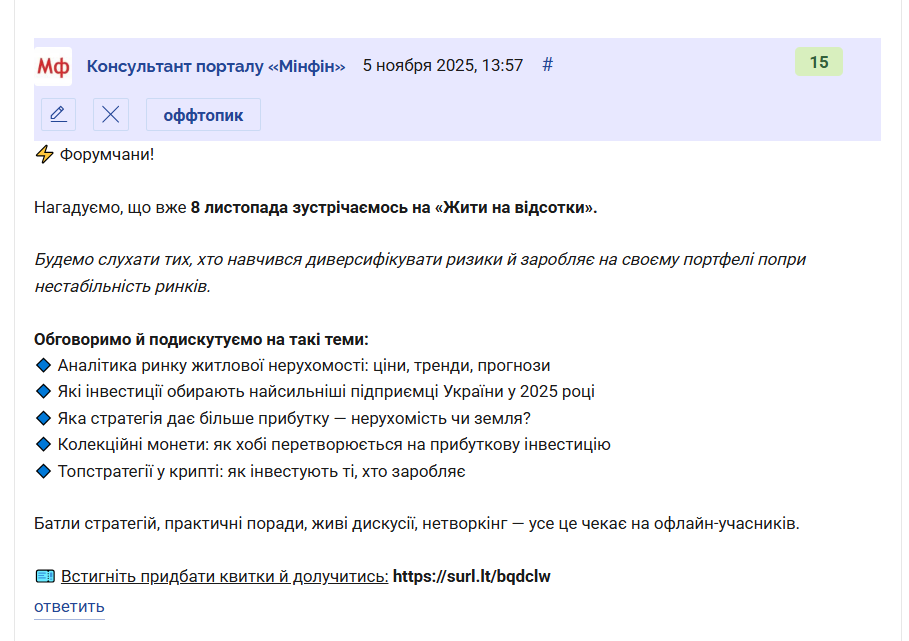Click the diamond bullet before «Топстратегії у крипті»
This screenshot has height=641, width=909.
pos(43,471)
